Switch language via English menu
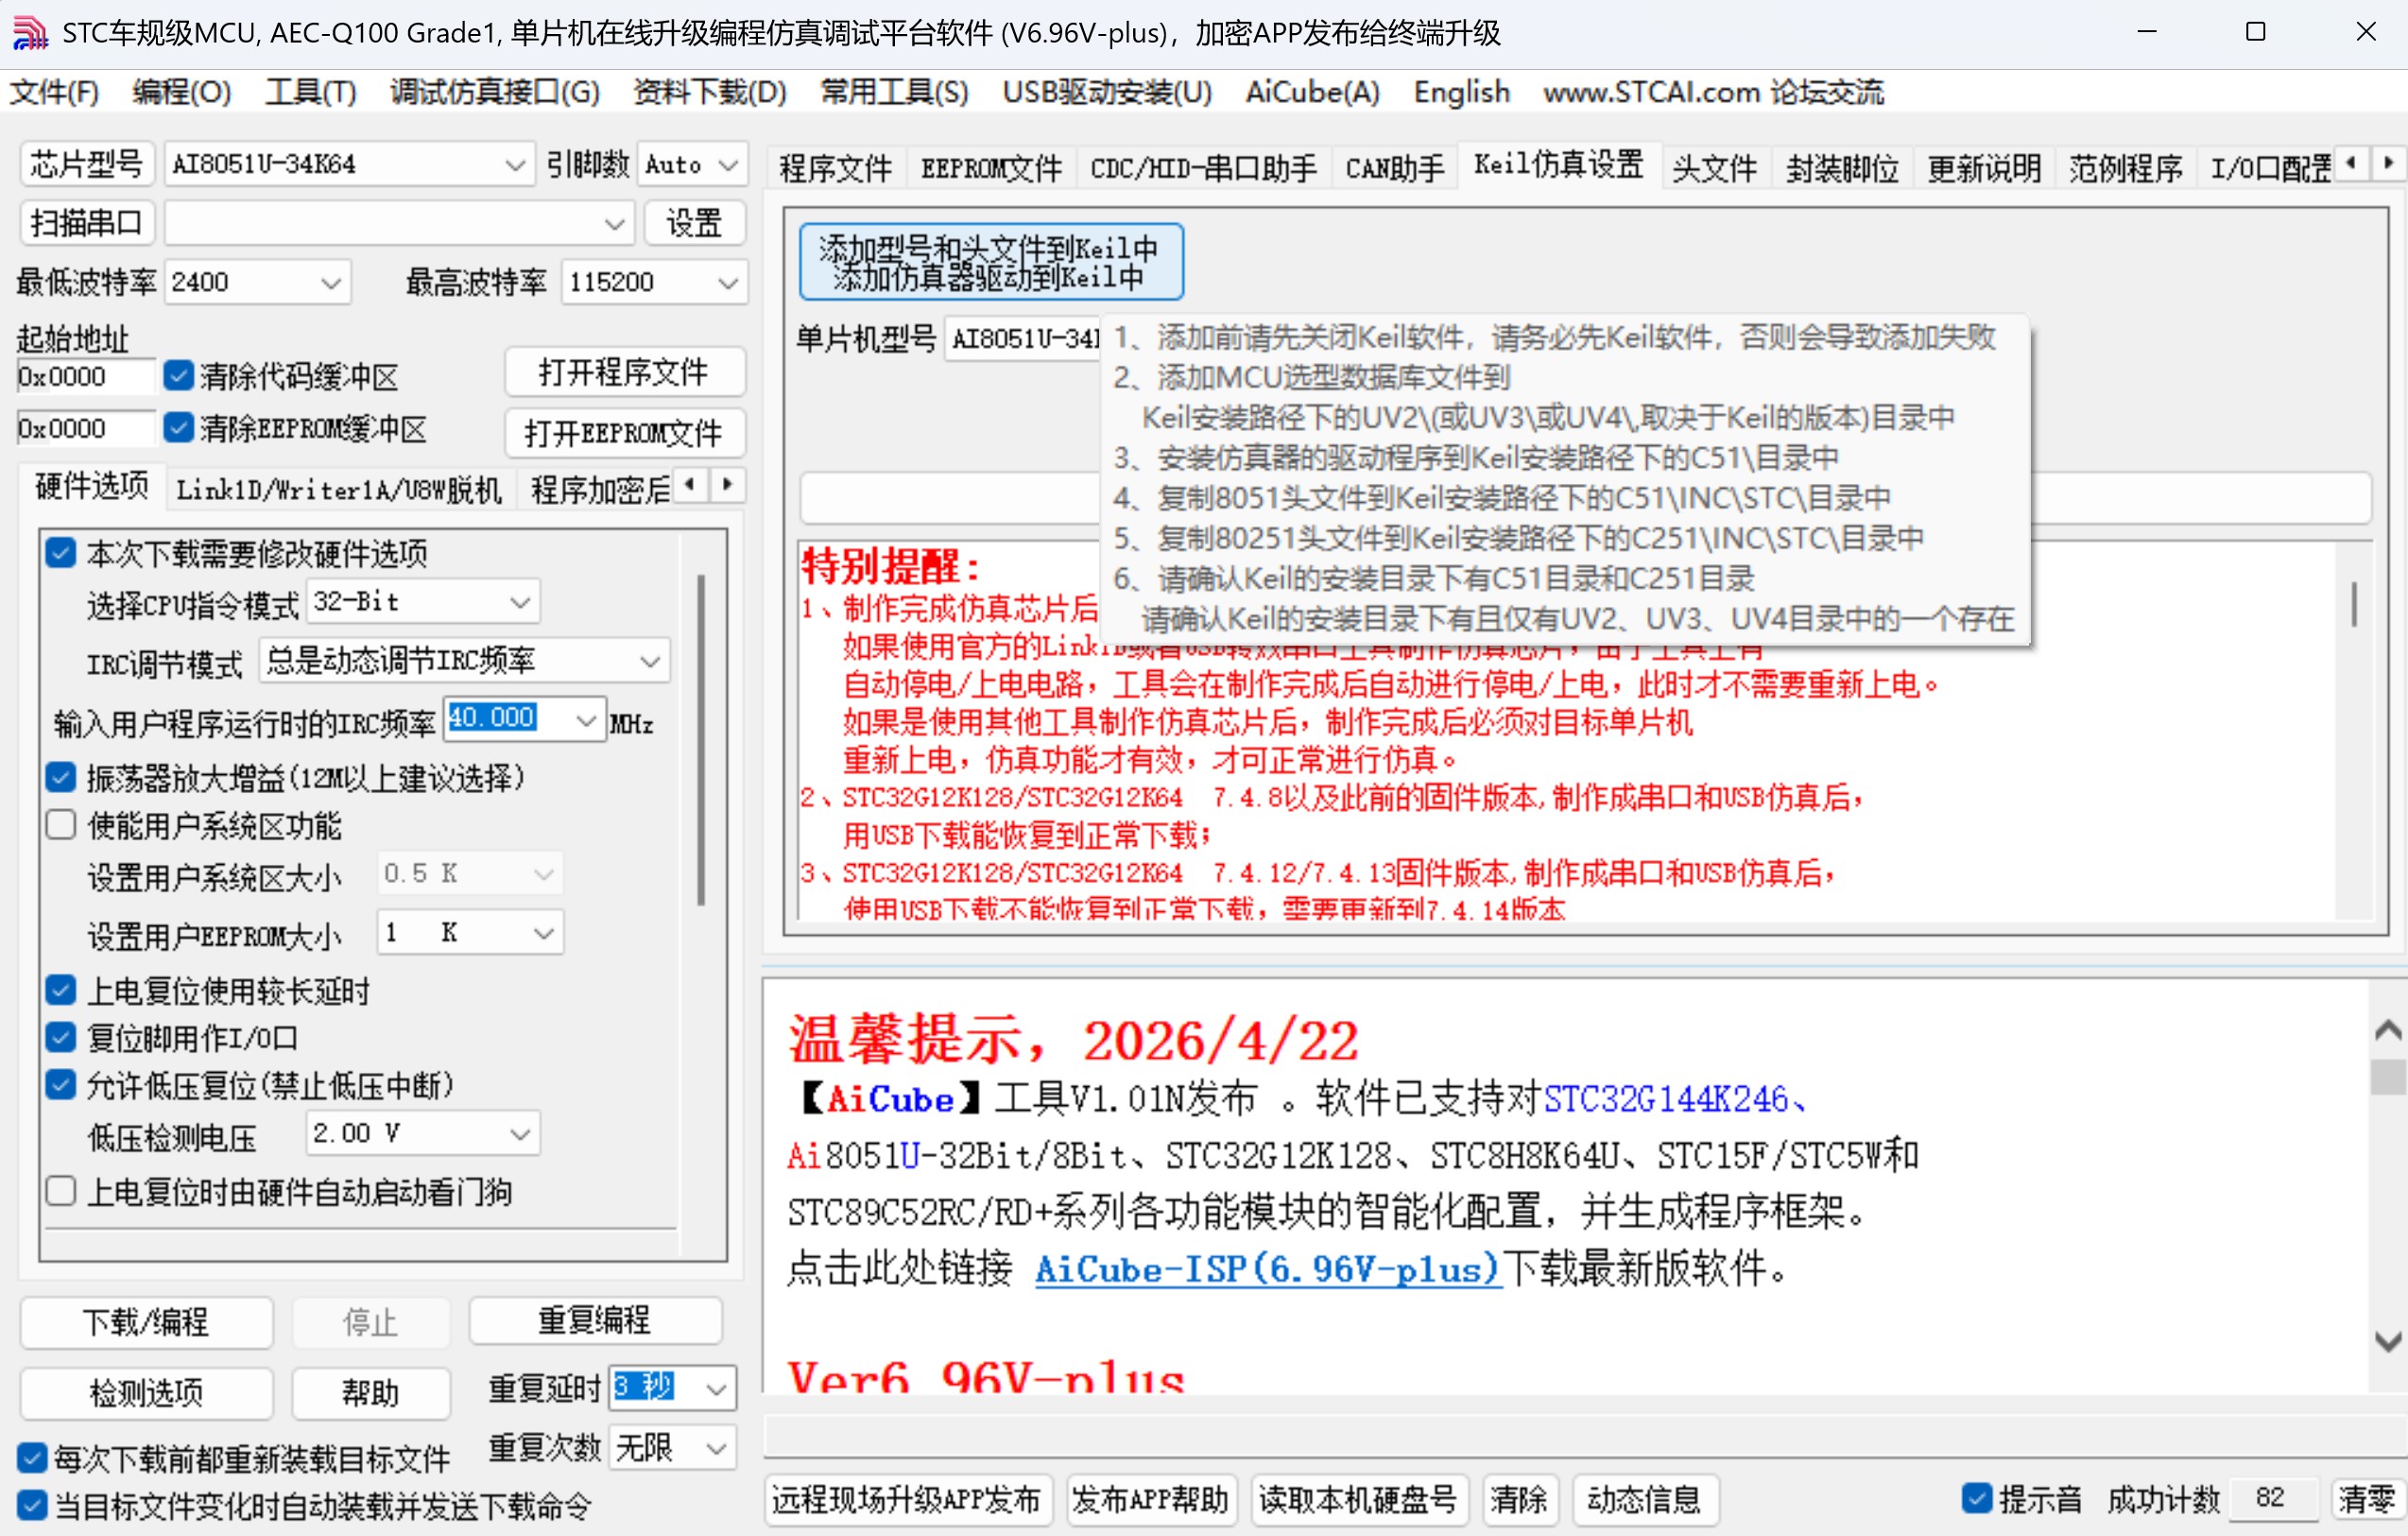2408x1536 pixels. click(1461, 92)
